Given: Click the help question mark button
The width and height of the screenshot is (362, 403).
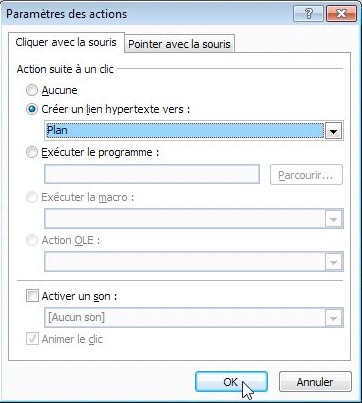Looking at the screenshot, I should 309,14.
